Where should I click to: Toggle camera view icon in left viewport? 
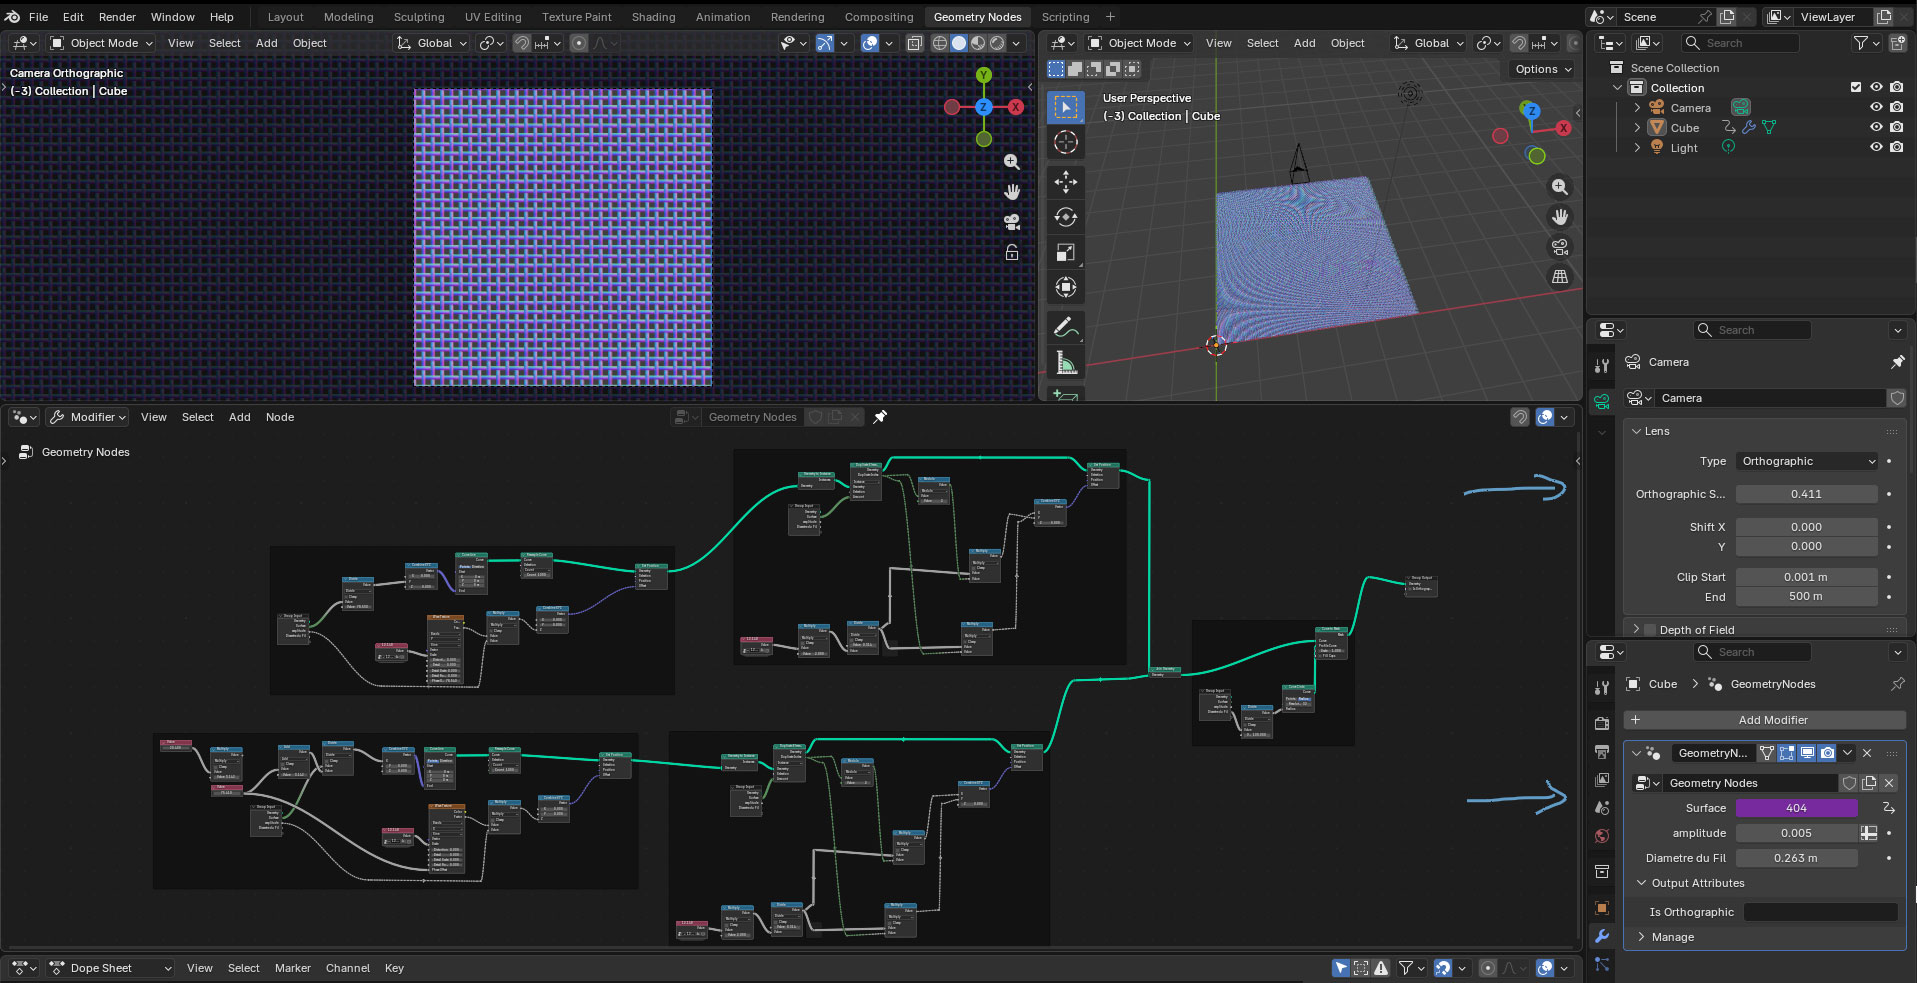pyautogui.click(x=1012, y=222)
